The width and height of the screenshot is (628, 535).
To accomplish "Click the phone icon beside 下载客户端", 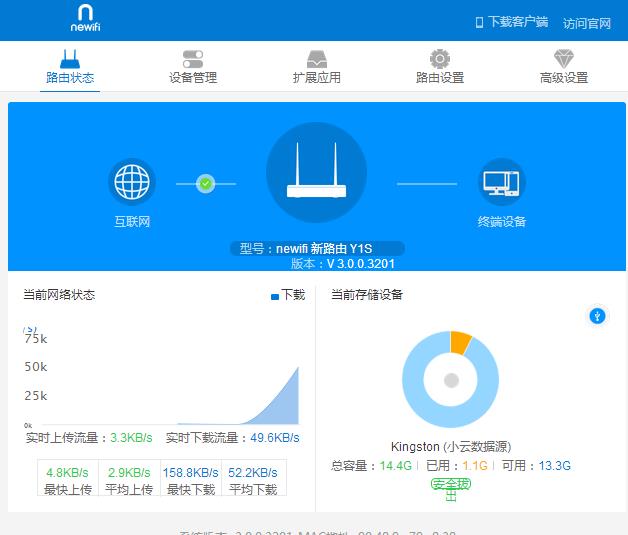I will tap(479, 22).
